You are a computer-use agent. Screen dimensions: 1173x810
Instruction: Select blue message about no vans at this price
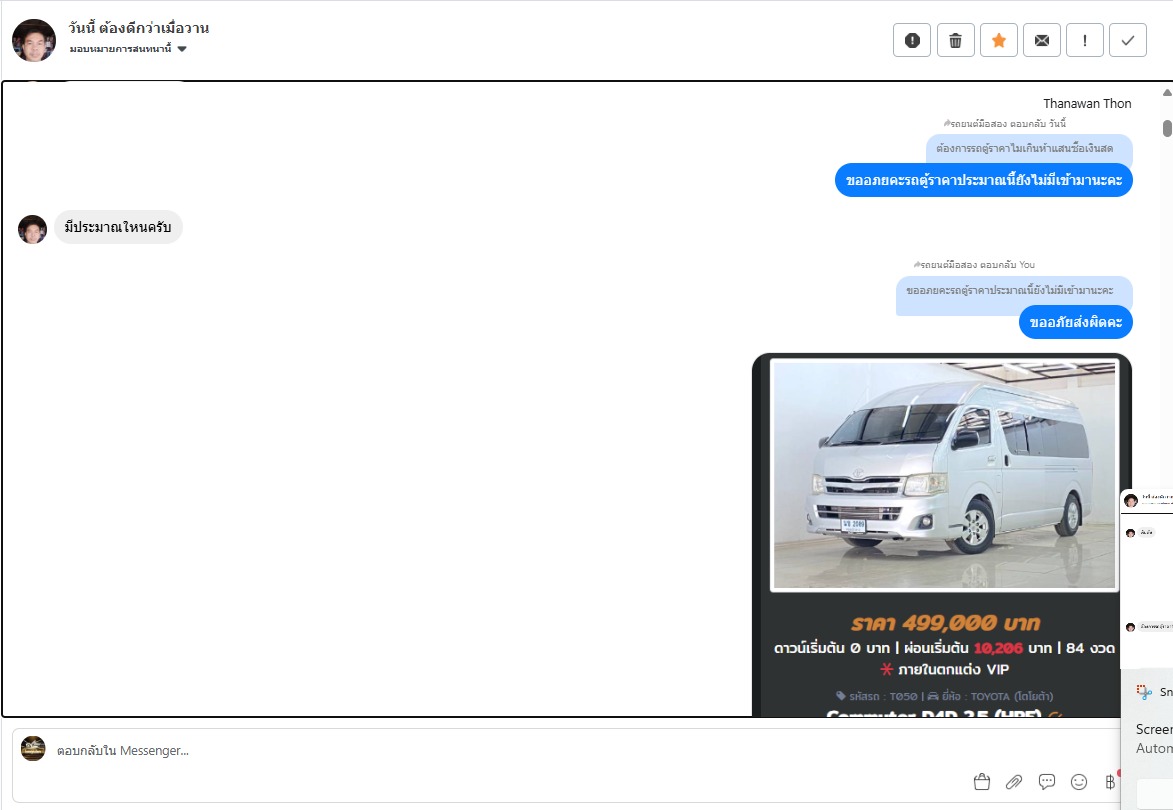[x=984, y=180]
